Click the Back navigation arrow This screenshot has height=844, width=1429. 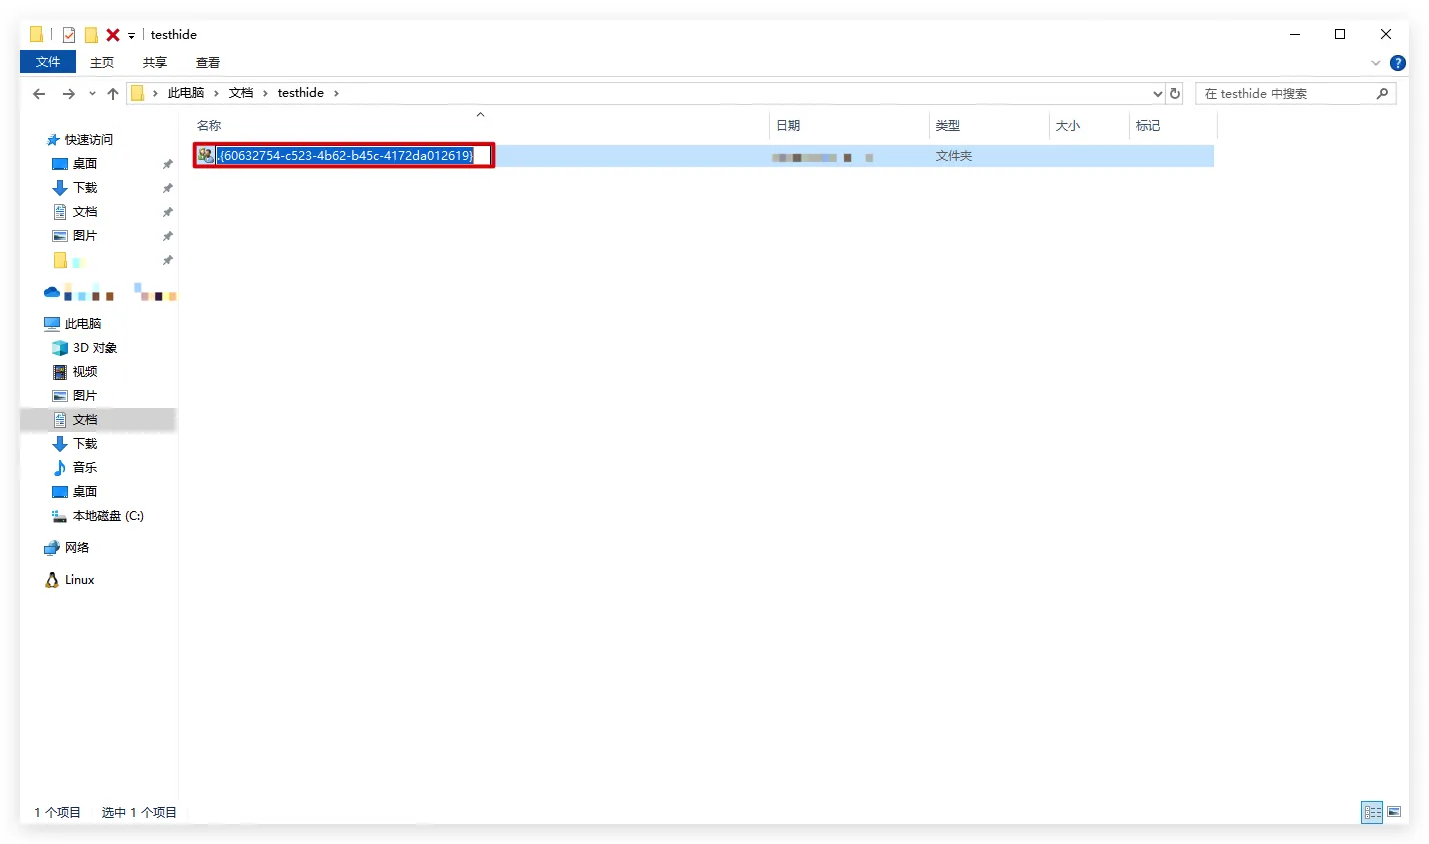(x=39, y=94)
